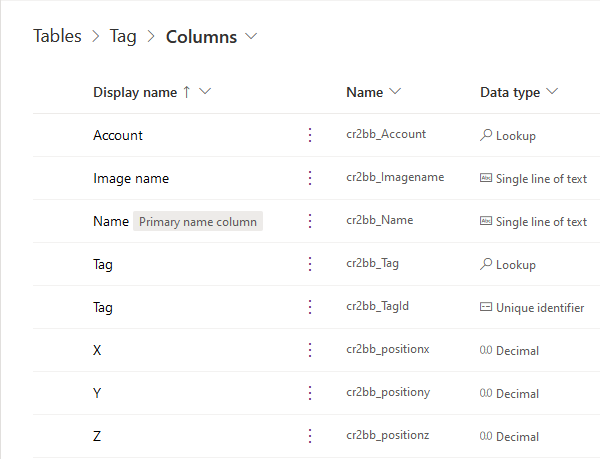600x459 pixels.
Task: Click the Decimal icon in the Y row
Action: [486, 394]
